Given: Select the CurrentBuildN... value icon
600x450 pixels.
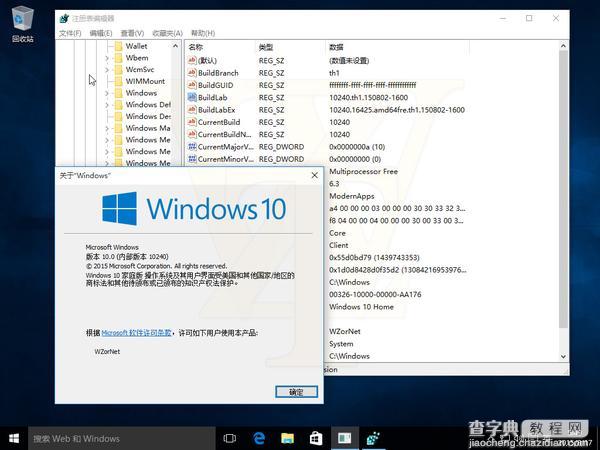Looking at the screenshot, I should pyautogui.click(x=192, y=134).
